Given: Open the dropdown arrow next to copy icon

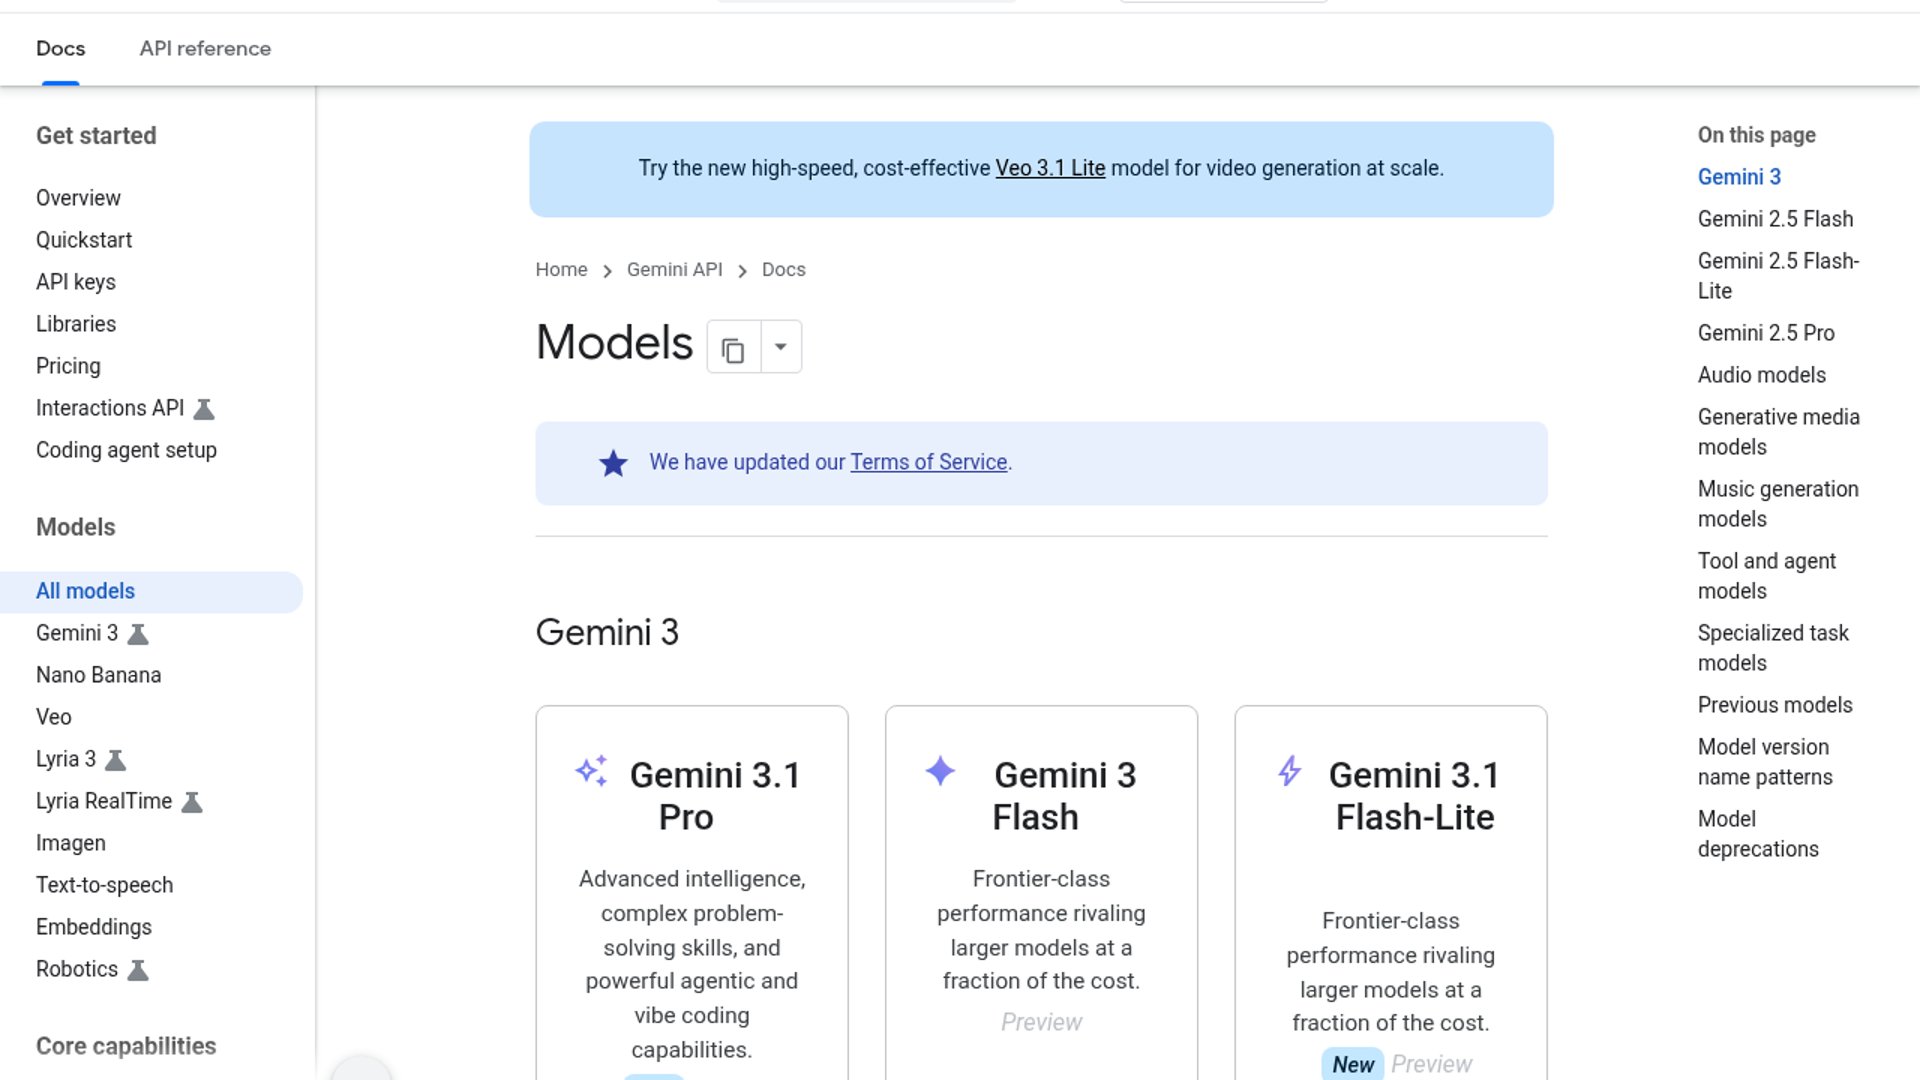Looking at the screenshot, I should [781, 347].
